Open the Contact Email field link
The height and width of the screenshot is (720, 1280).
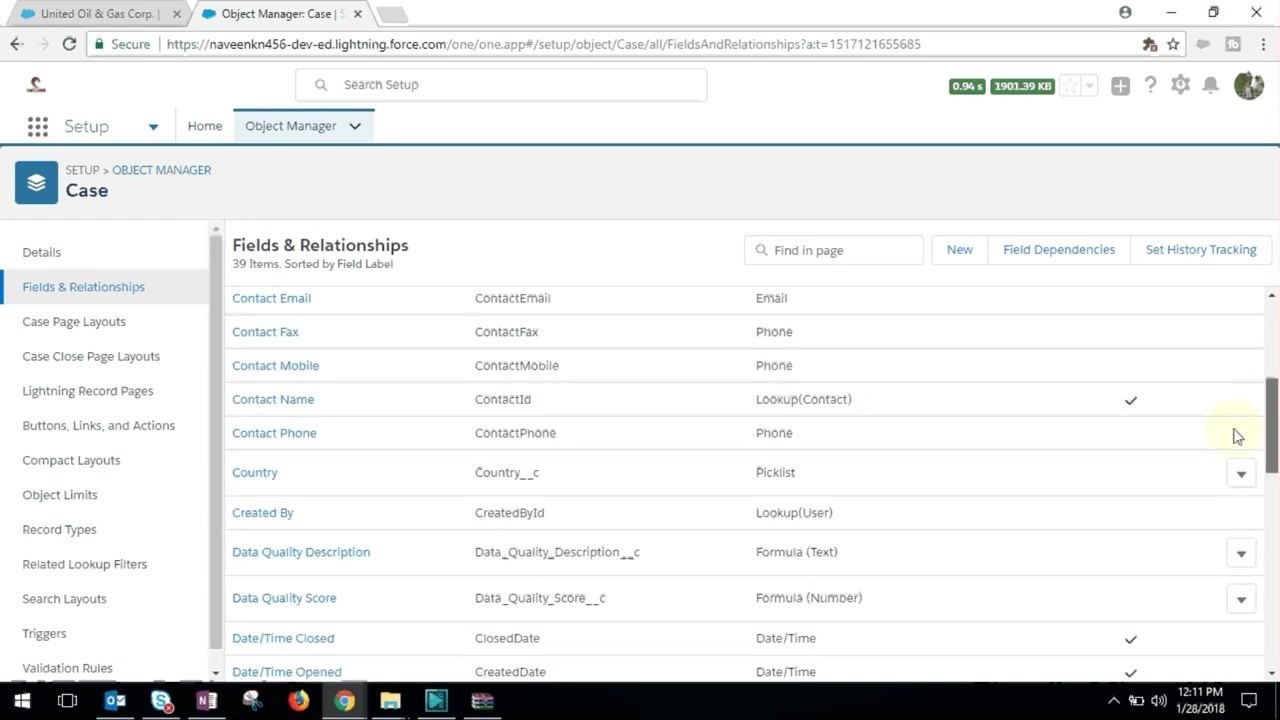pyautogui.click(x=271, y=298)
